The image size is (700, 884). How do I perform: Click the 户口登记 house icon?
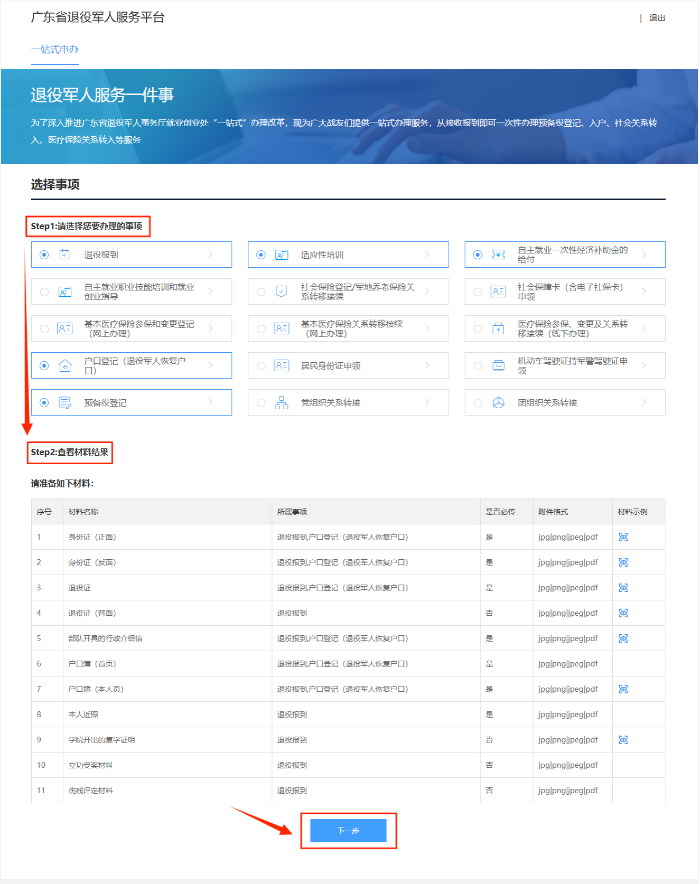65,366
